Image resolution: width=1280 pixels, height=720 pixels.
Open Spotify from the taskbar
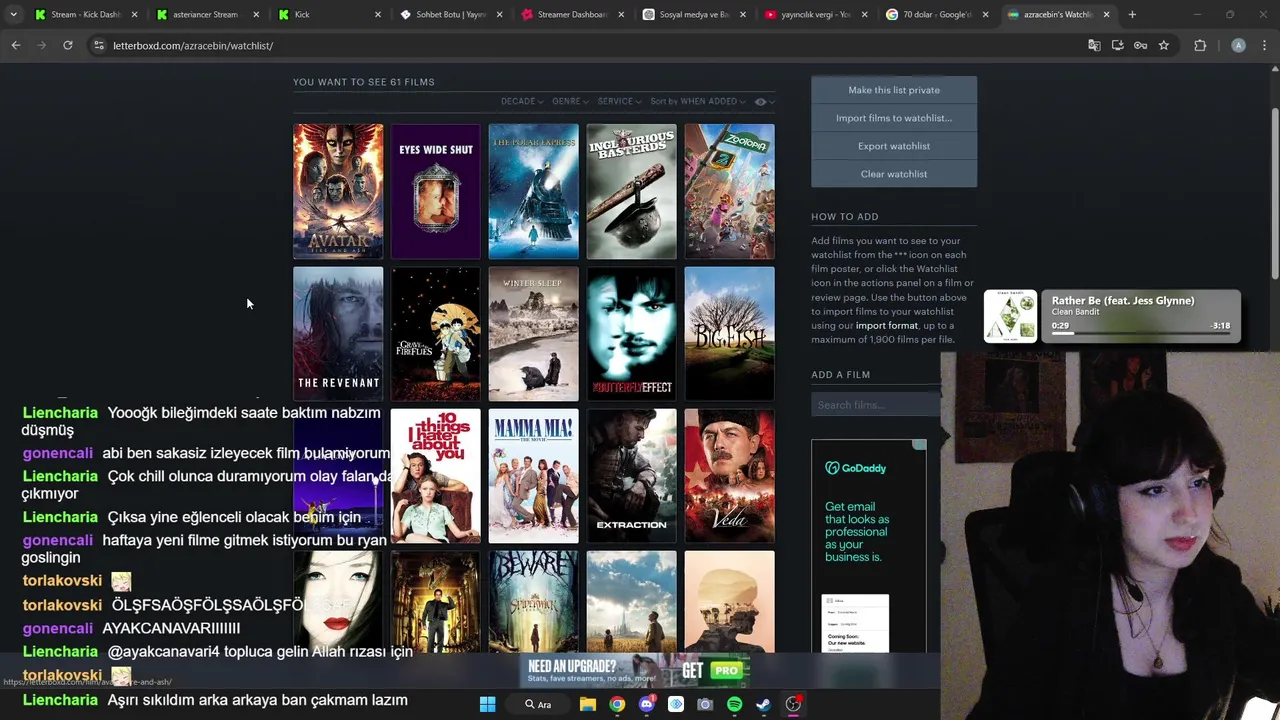pos(734,704)
